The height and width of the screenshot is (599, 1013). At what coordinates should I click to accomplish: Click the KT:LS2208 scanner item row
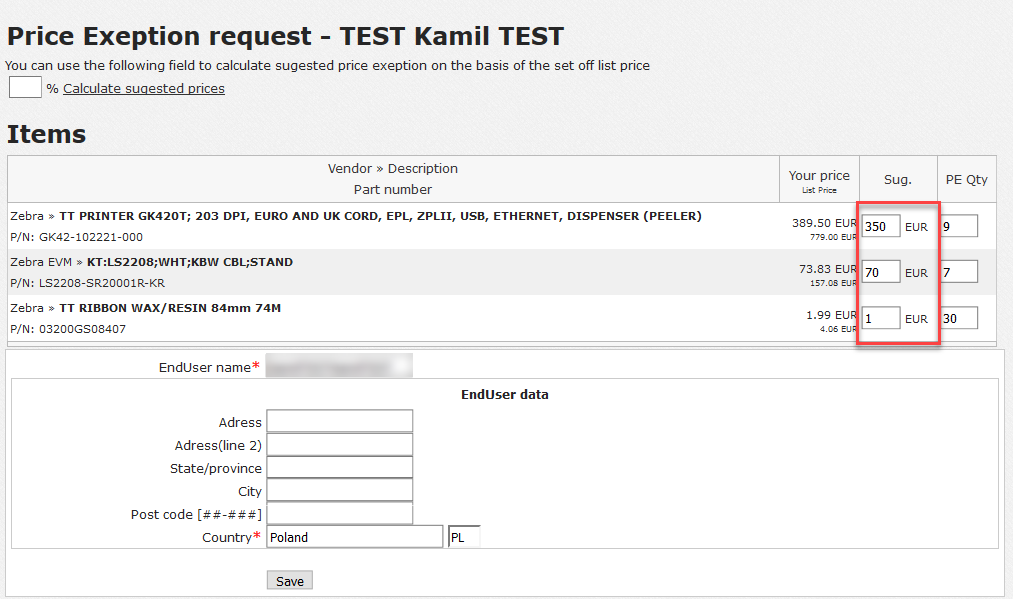click(393, 272)
